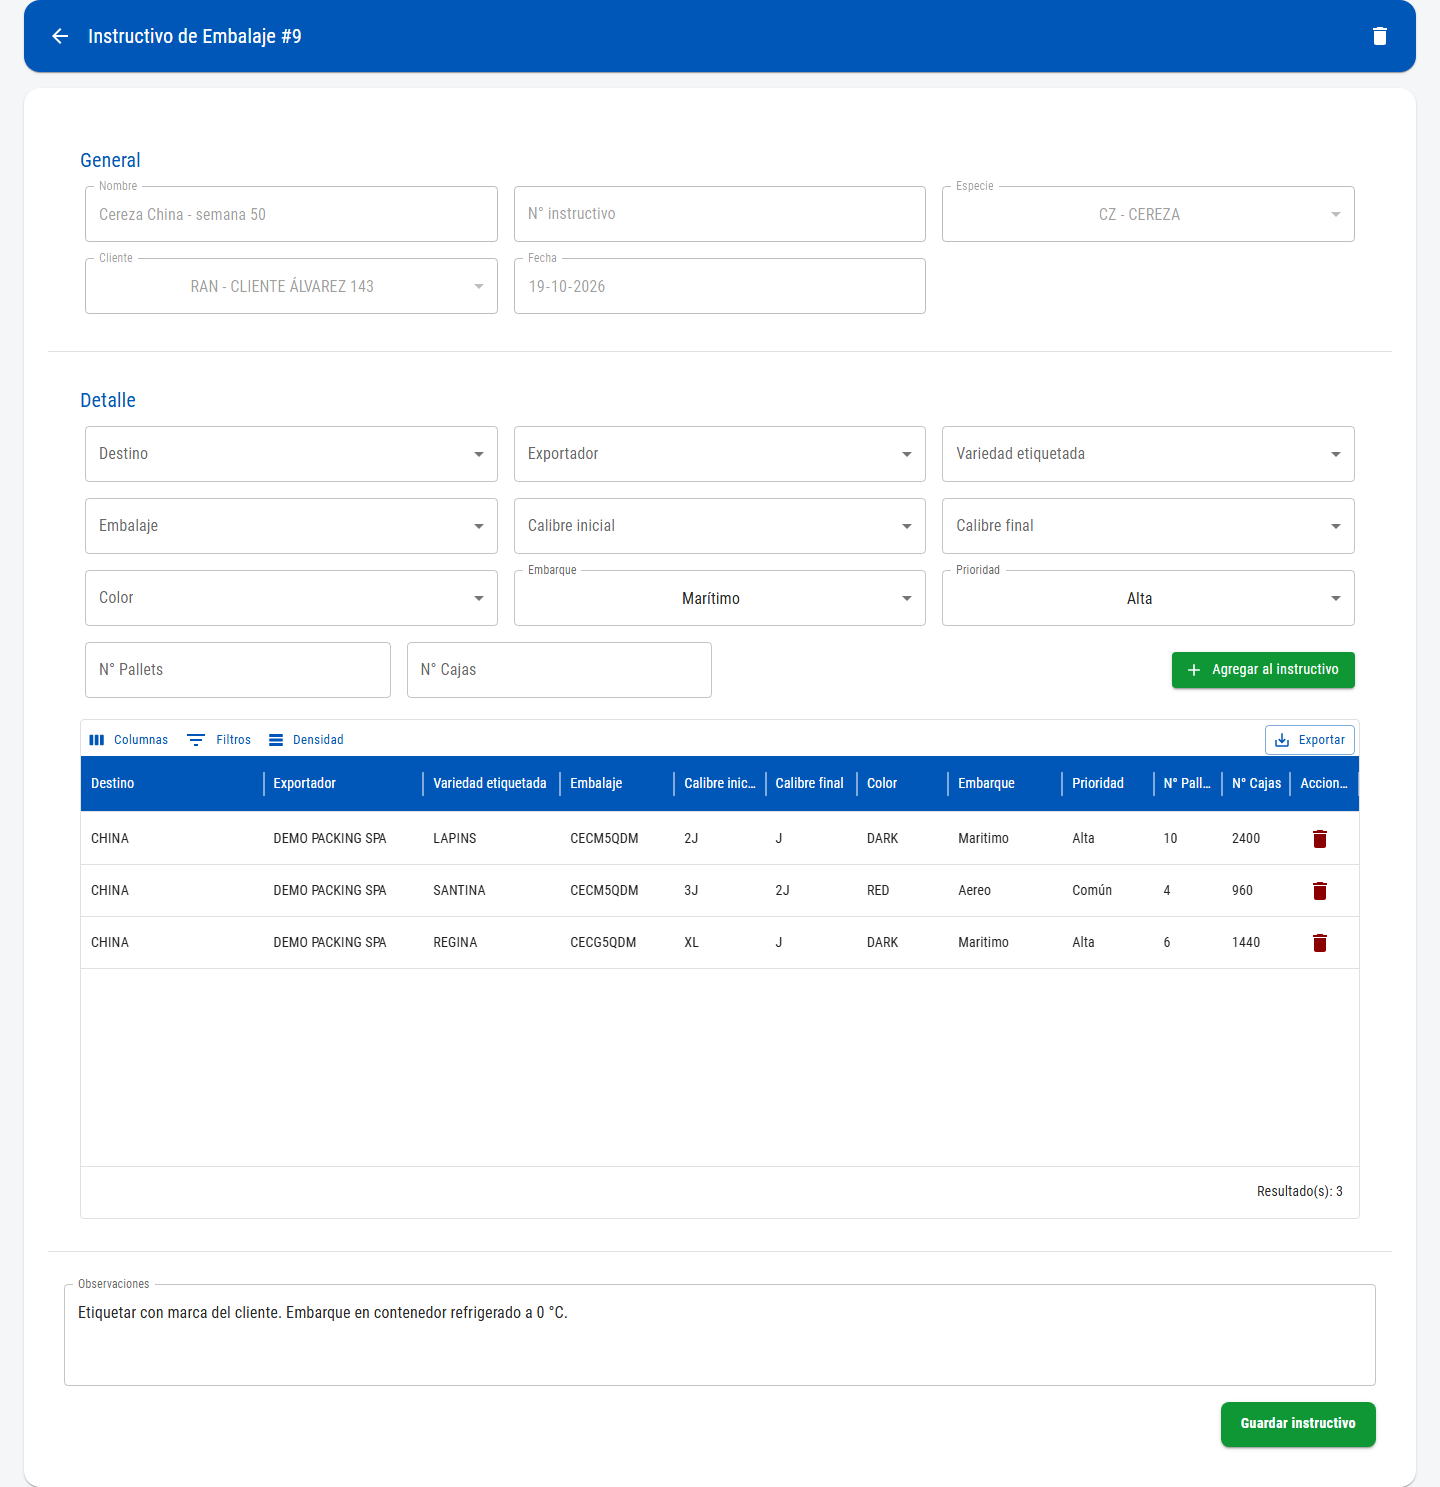Delete the SANTINA row
The height and width of the screenshot is (1487, 1440).
pos(1320,891)
